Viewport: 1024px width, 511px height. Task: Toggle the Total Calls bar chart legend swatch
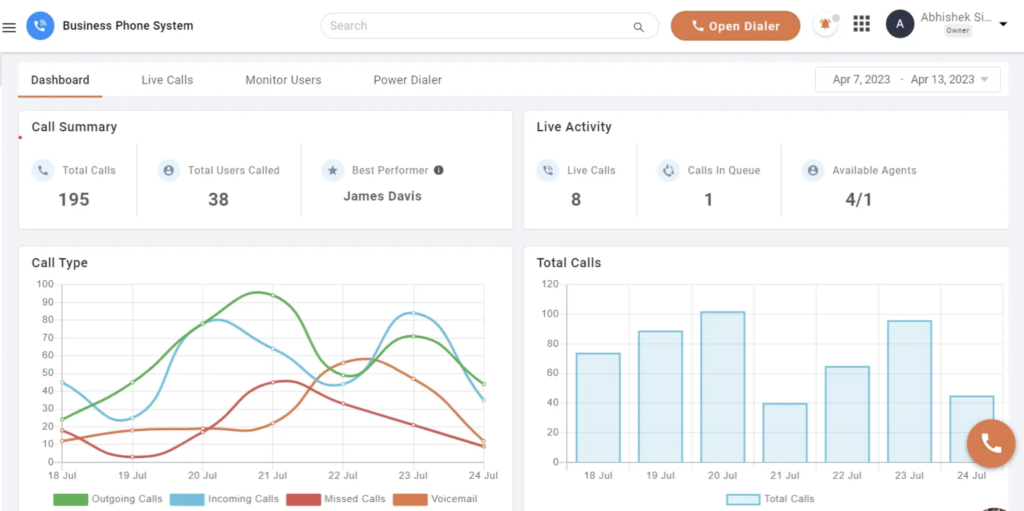pyautogui.click(x=743, y=499)
